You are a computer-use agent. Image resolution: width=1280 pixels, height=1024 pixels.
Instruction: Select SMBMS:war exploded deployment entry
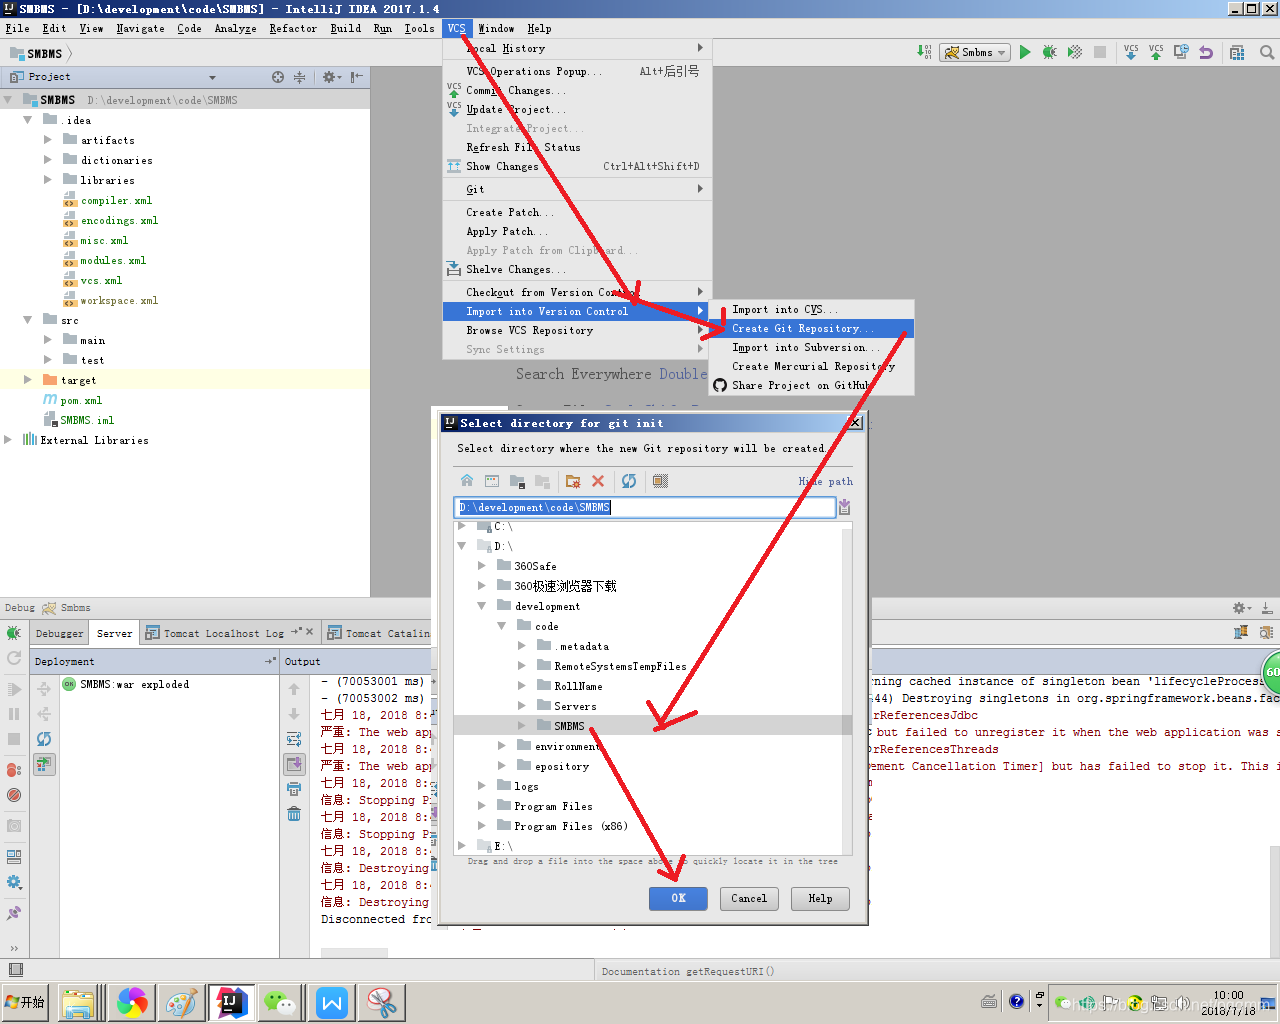pyautogui.click(x=134, y=684)
